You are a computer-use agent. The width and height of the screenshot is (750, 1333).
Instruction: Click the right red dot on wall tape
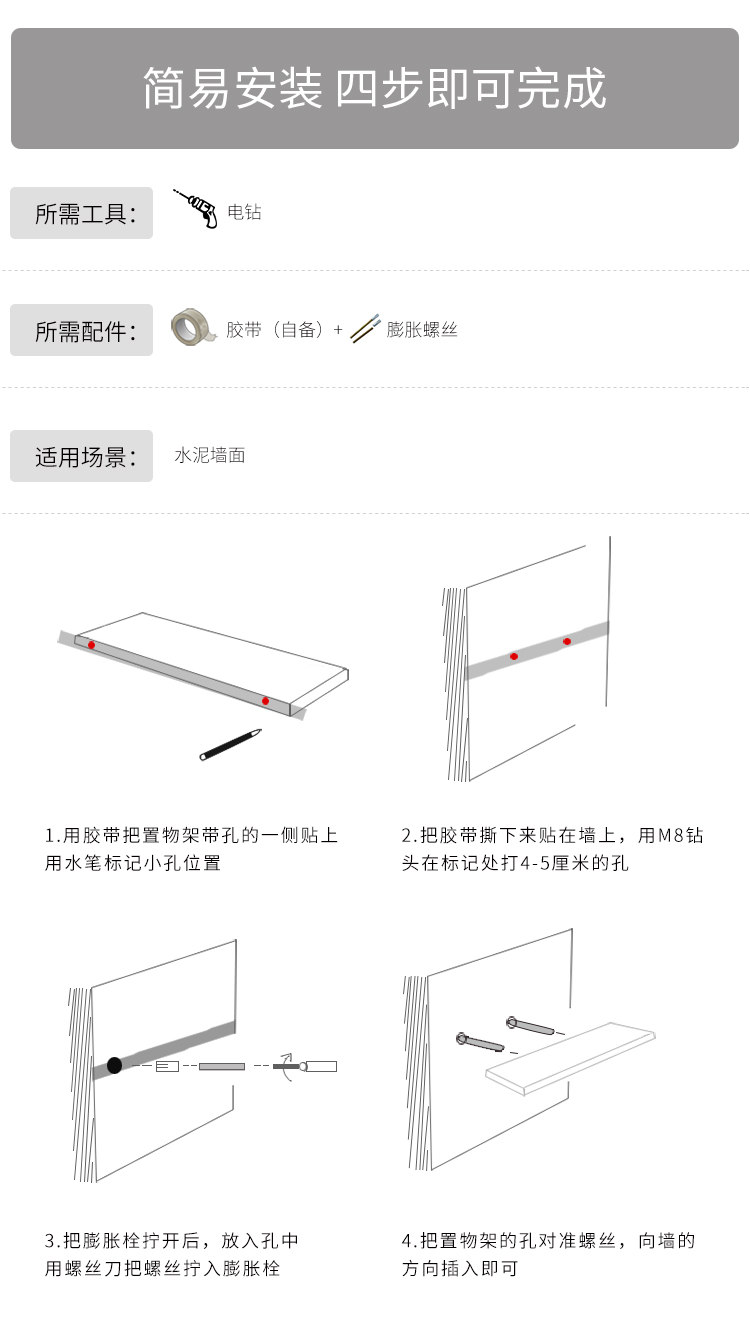click(x=567, y=641)
